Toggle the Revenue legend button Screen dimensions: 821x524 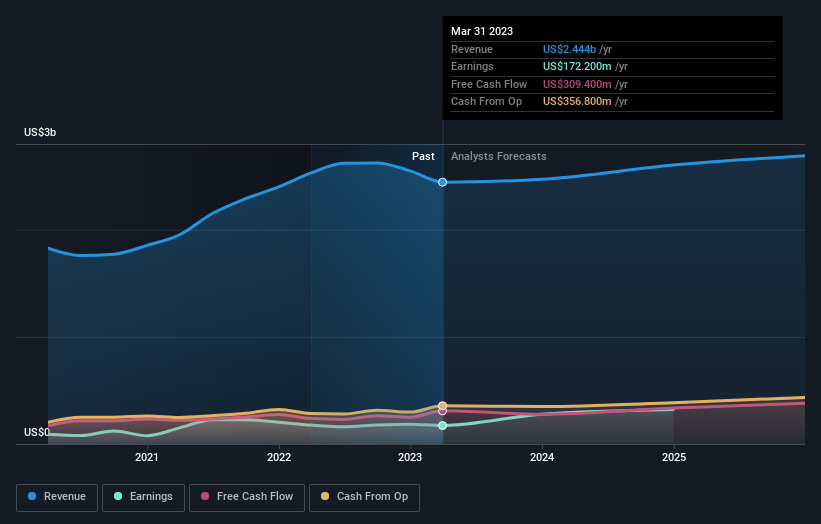tap(57, 497)
